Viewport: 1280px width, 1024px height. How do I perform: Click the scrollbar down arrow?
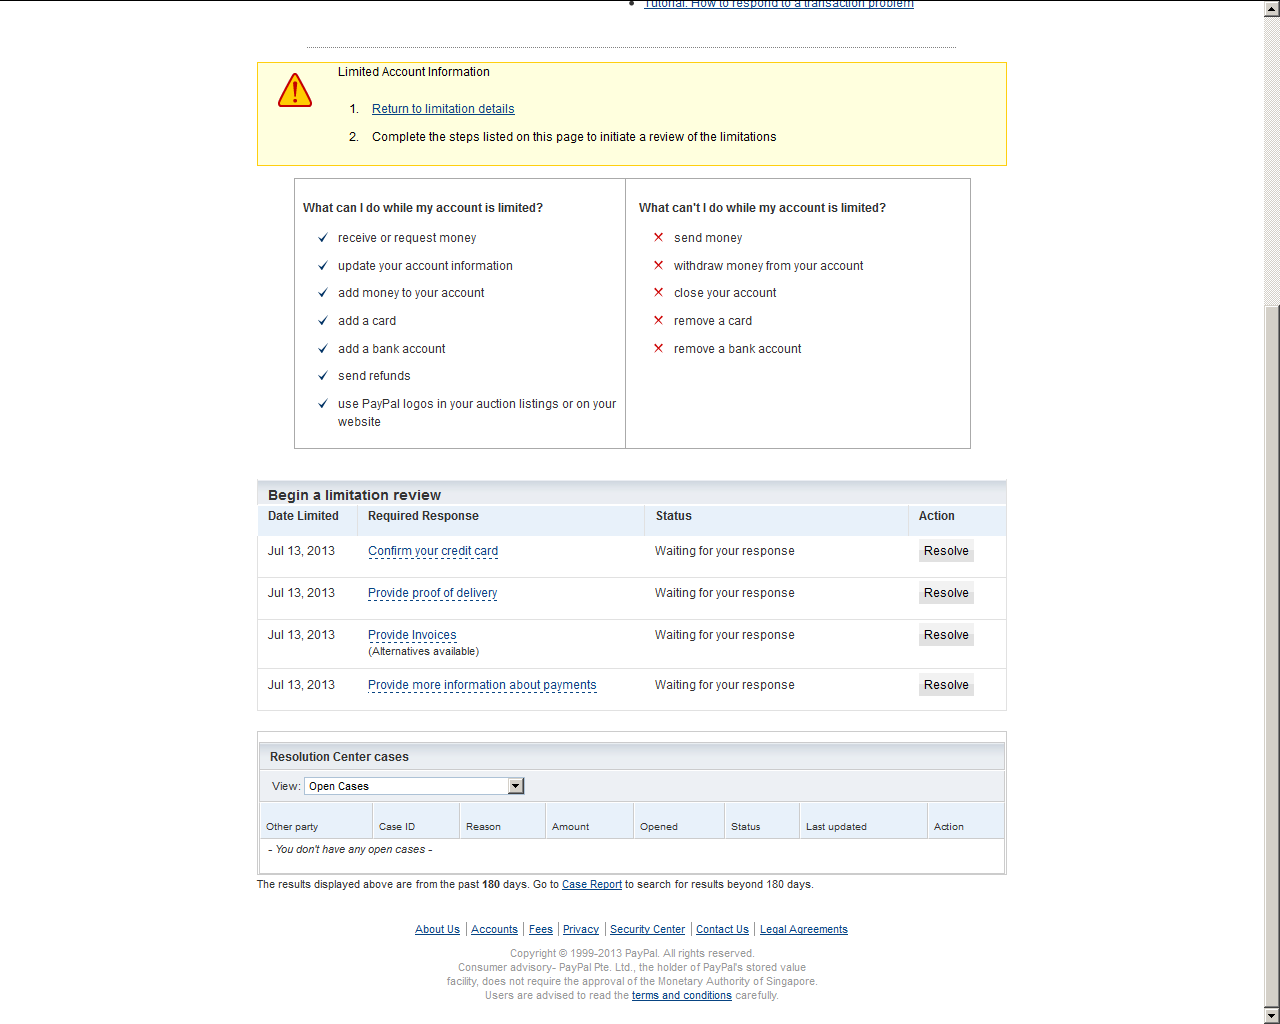pyautogui.click(x=1272, y=1016)
